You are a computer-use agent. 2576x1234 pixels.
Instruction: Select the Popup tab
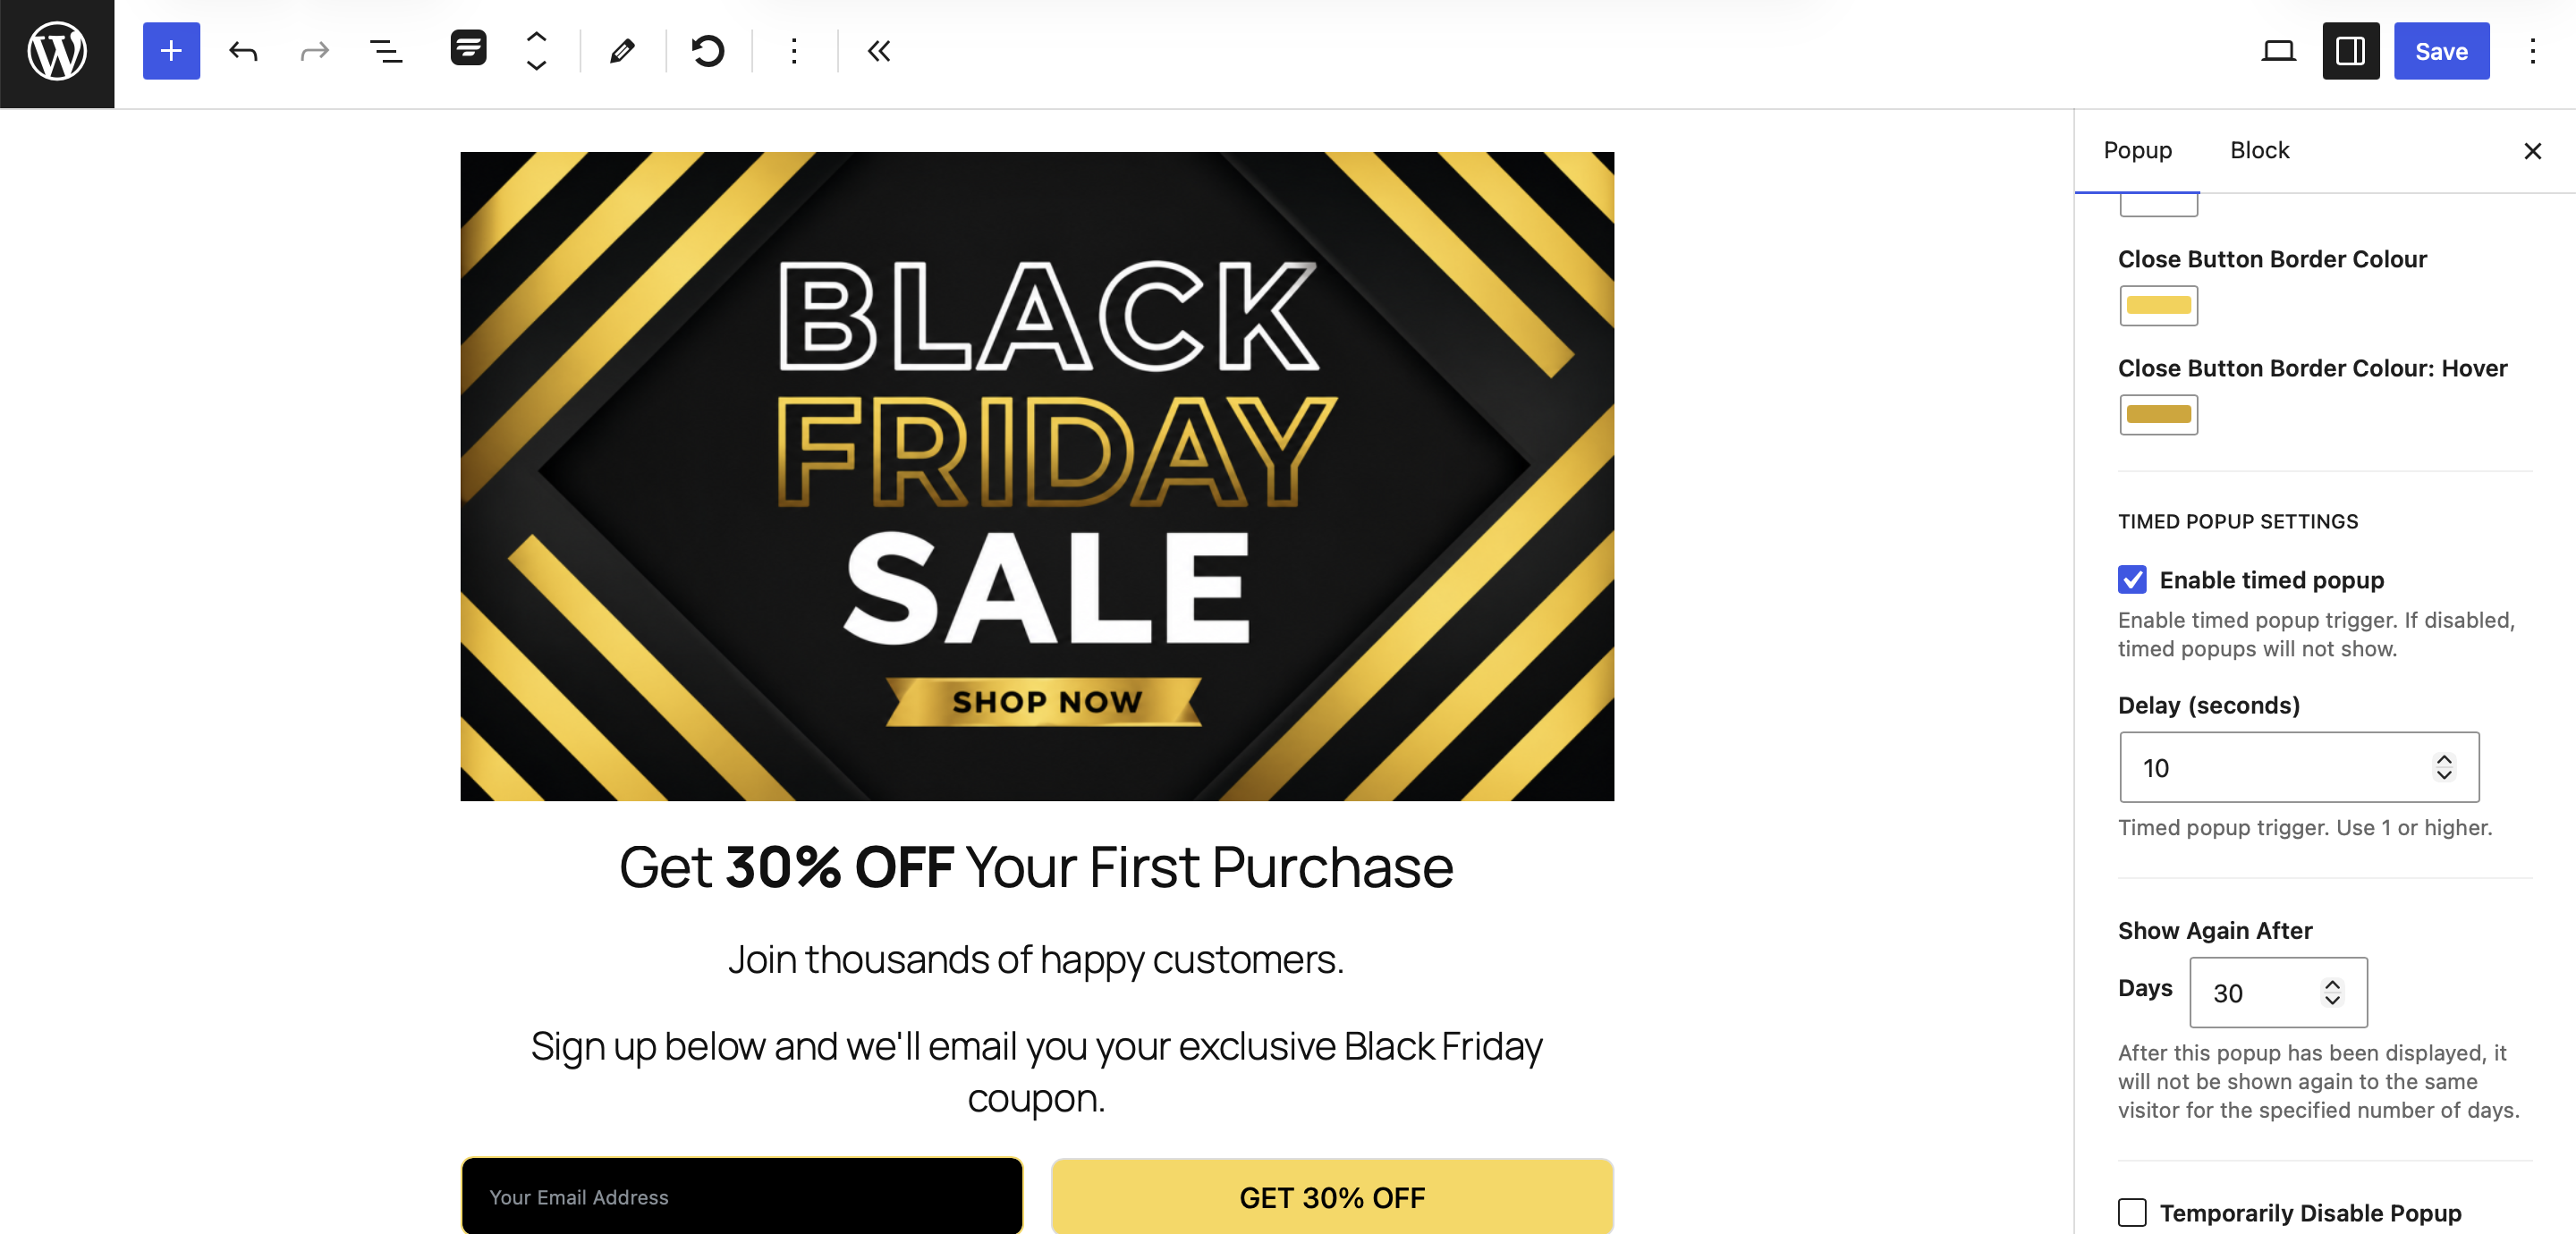pyautogui.click(x=2137, y=150)
